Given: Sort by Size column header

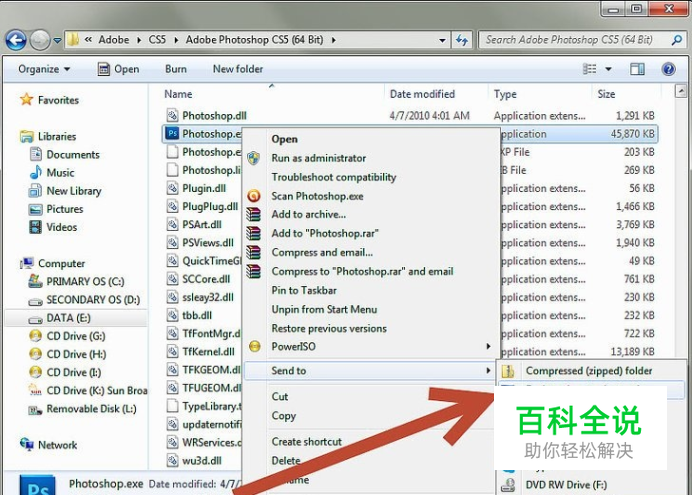Looking at the screenshot, I should point(606,94).
